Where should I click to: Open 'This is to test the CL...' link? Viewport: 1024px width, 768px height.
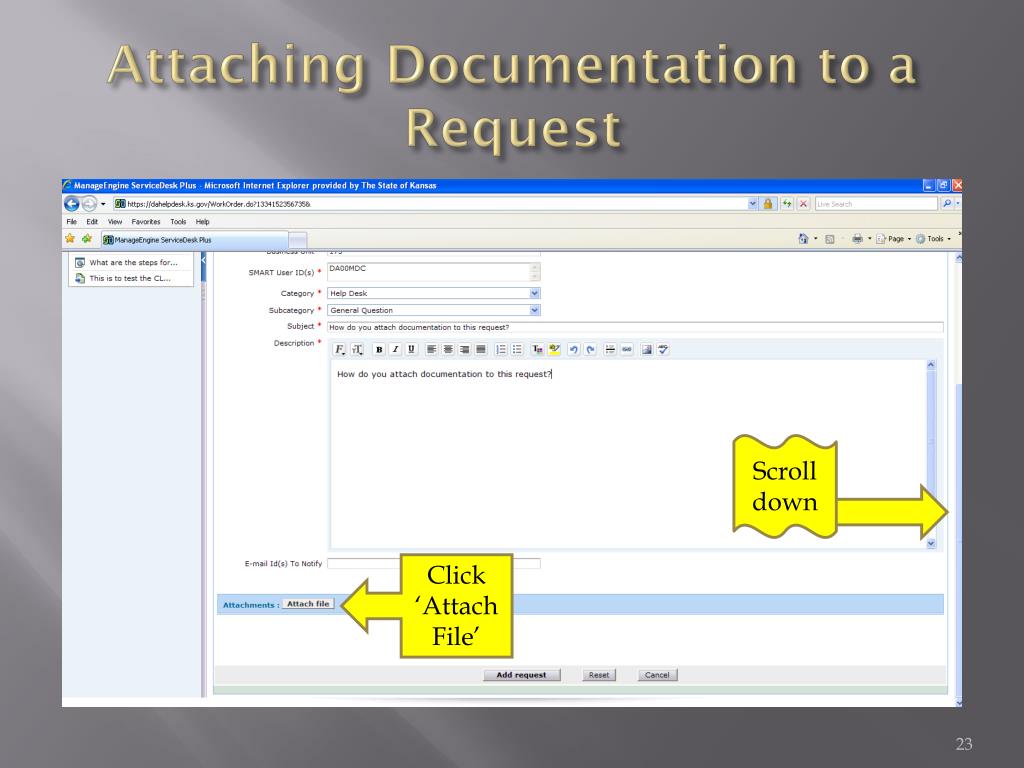pos(130,278)
